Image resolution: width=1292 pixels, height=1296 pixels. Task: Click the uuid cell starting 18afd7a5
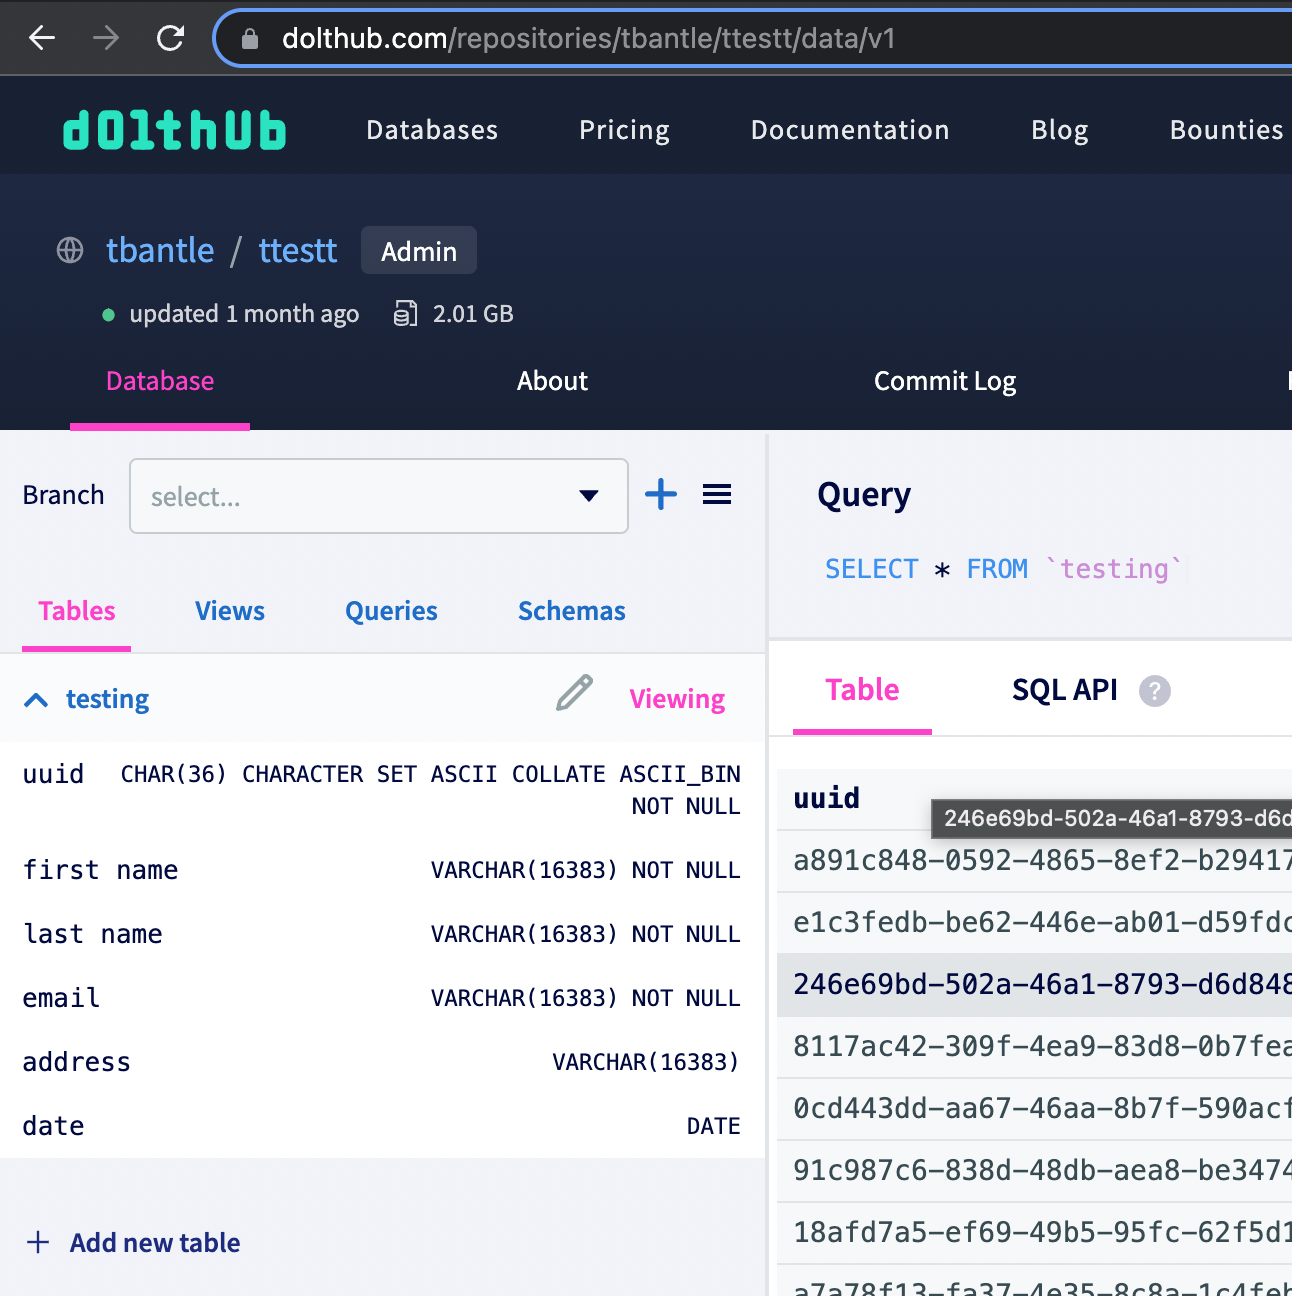pyautogui.click(x=1042, y=1232)
